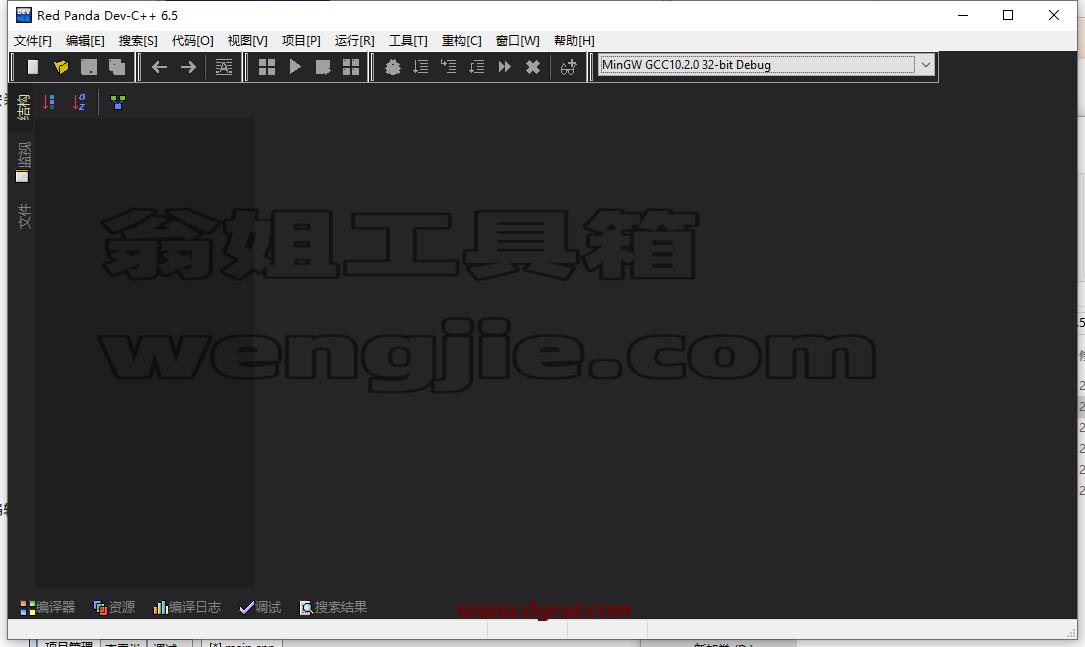The width and height of the screenshot is (1085, 647).
Task: Switch to the 监视 side tab
Action: (x=23, y=161)
